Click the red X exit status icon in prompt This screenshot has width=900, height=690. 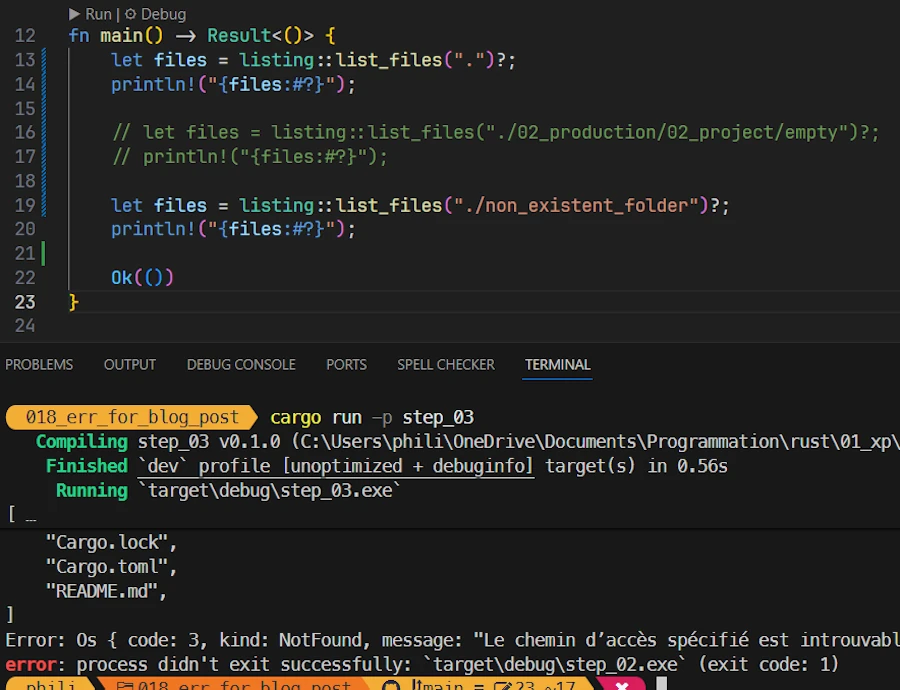click(622, 686)
